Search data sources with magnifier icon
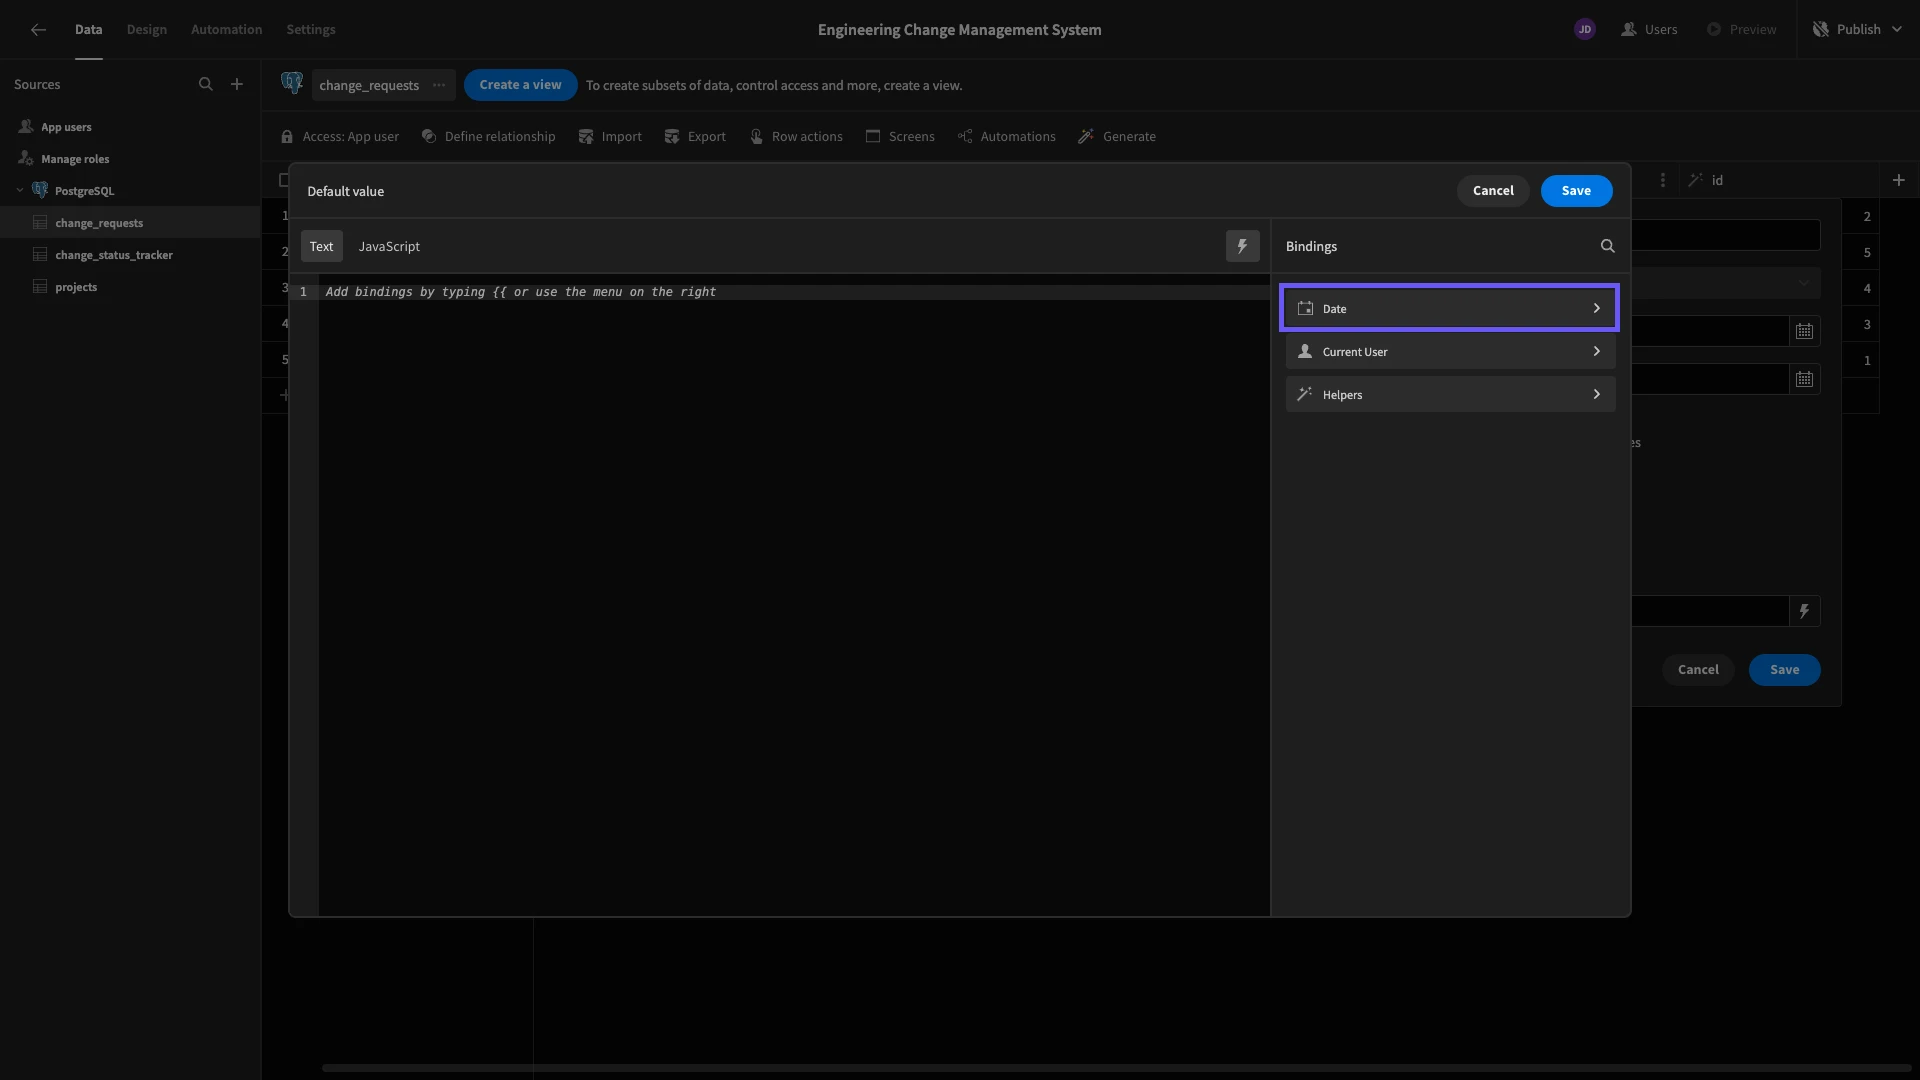The width and height of the screenshot is (1920, 1080). click(206, 85)
